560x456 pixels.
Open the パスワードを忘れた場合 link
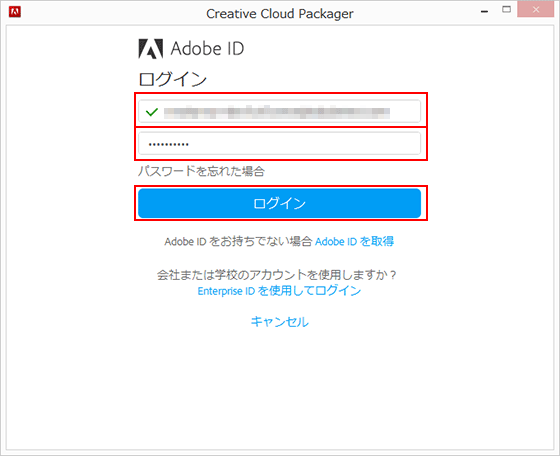(x=201, y=171)
